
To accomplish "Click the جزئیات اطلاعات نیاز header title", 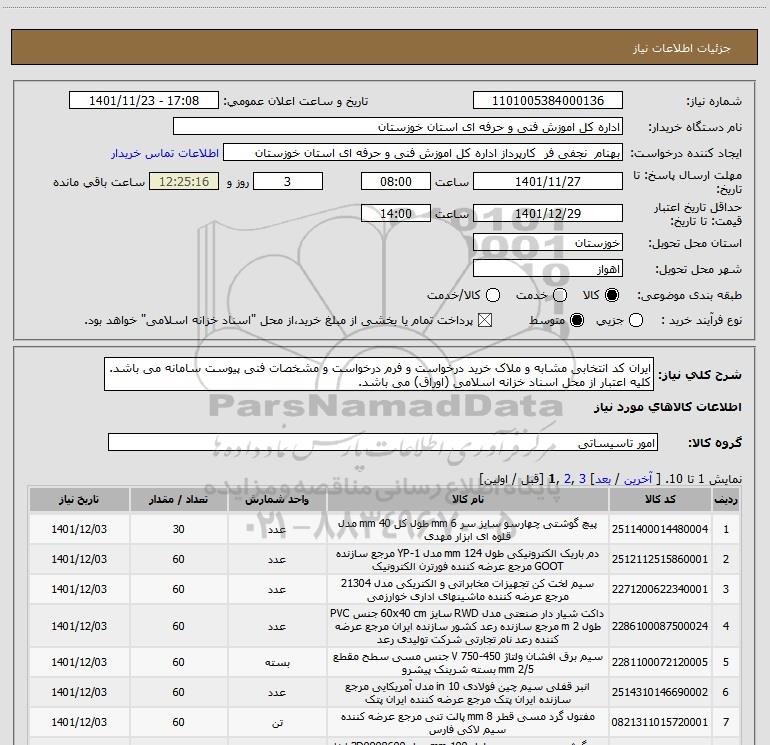I will [x=681, y=48].
